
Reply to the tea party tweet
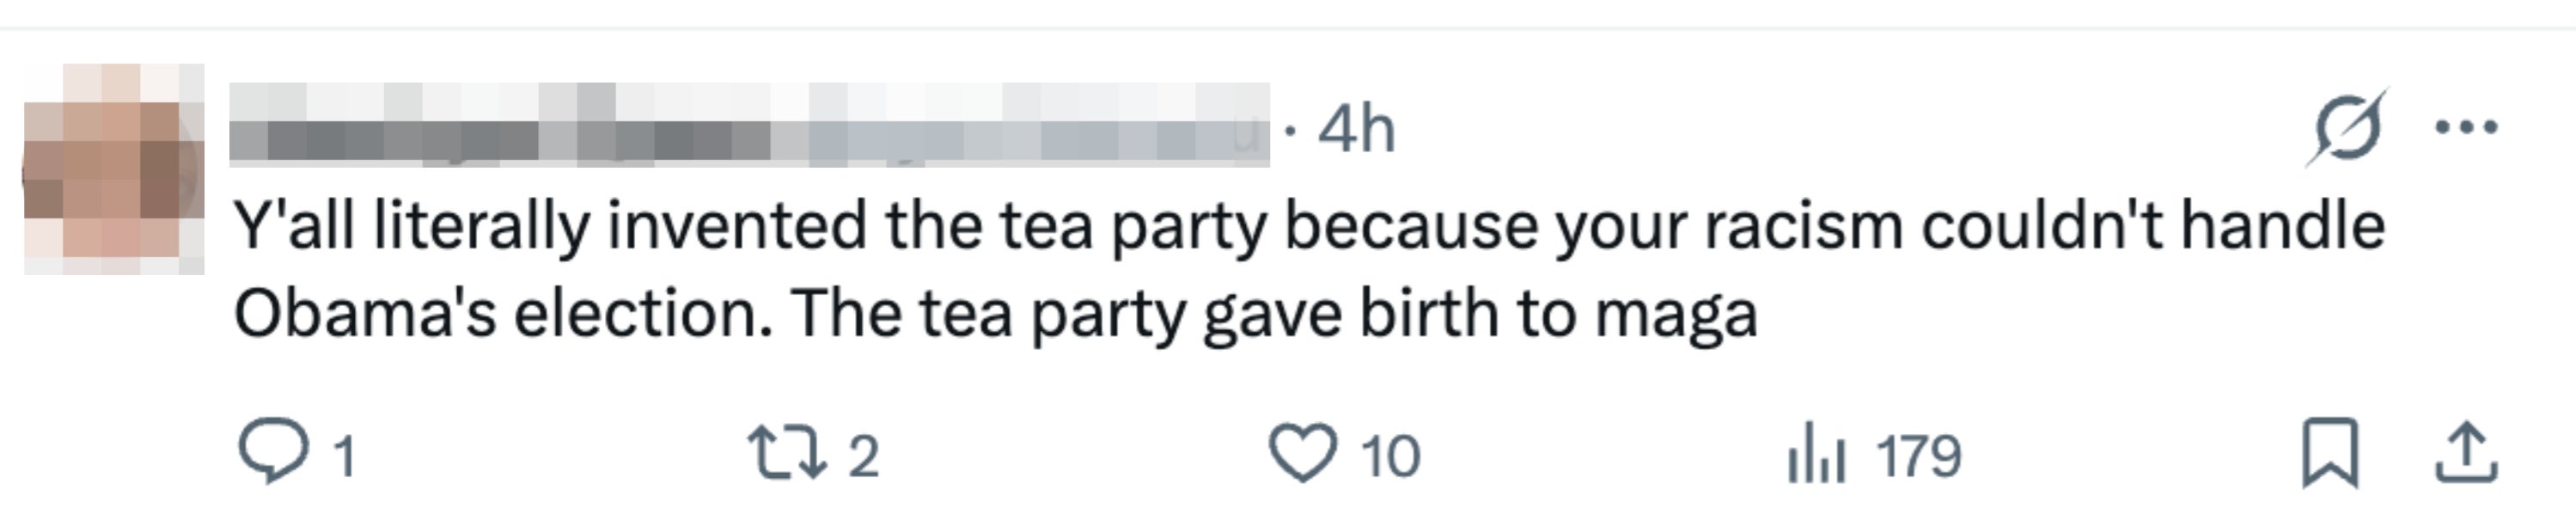pos(272,455)
